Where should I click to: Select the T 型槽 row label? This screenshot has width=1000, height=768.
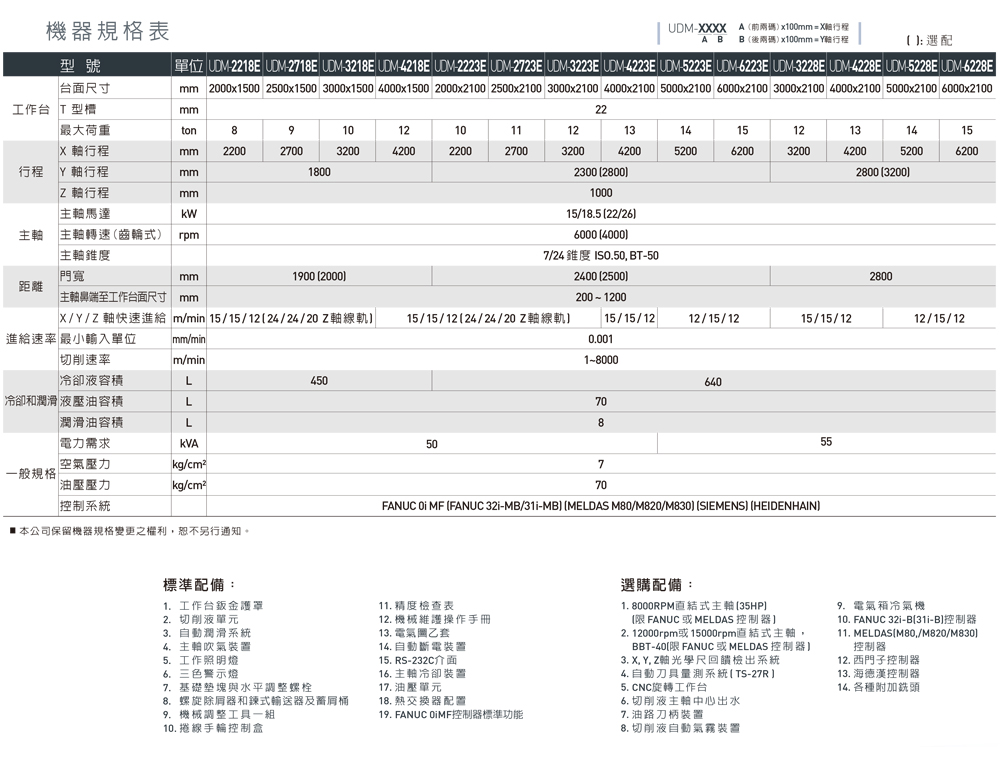tap(78, 109)
